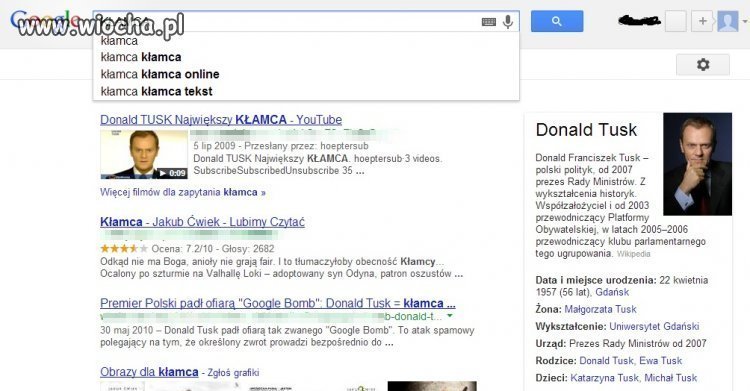Open 'Gdańsk' birthplace link
Image resolution: width=750 pixels, height=391 pixels.
[612, 292]
